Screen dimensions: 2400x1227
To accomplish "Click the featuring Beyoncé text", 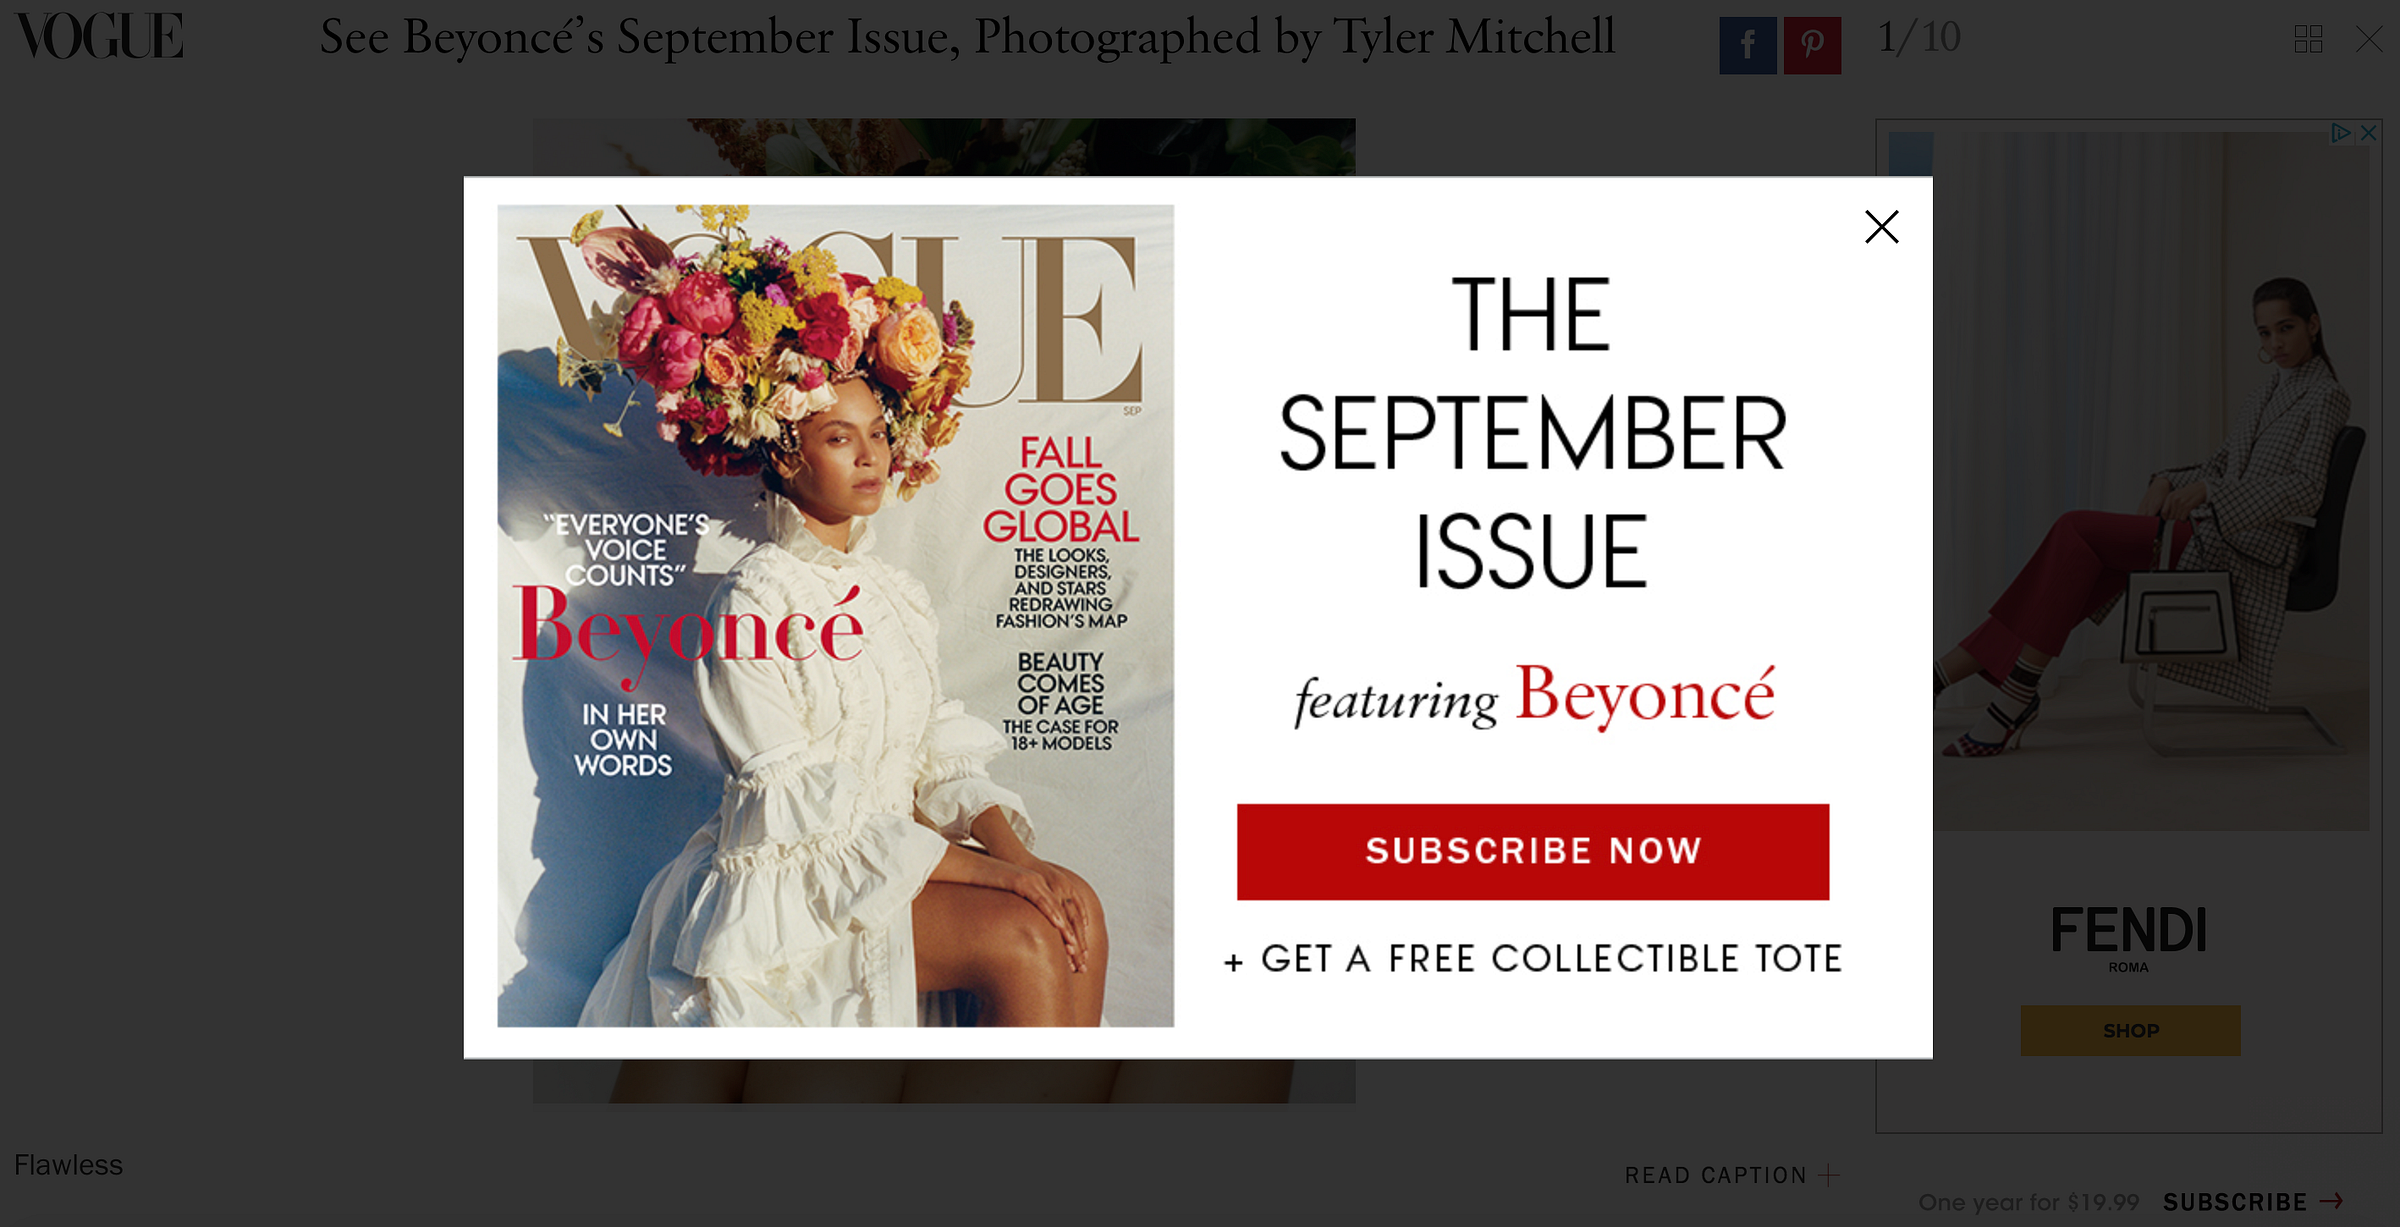I will pyautogui.click(x=1534, y=696).
